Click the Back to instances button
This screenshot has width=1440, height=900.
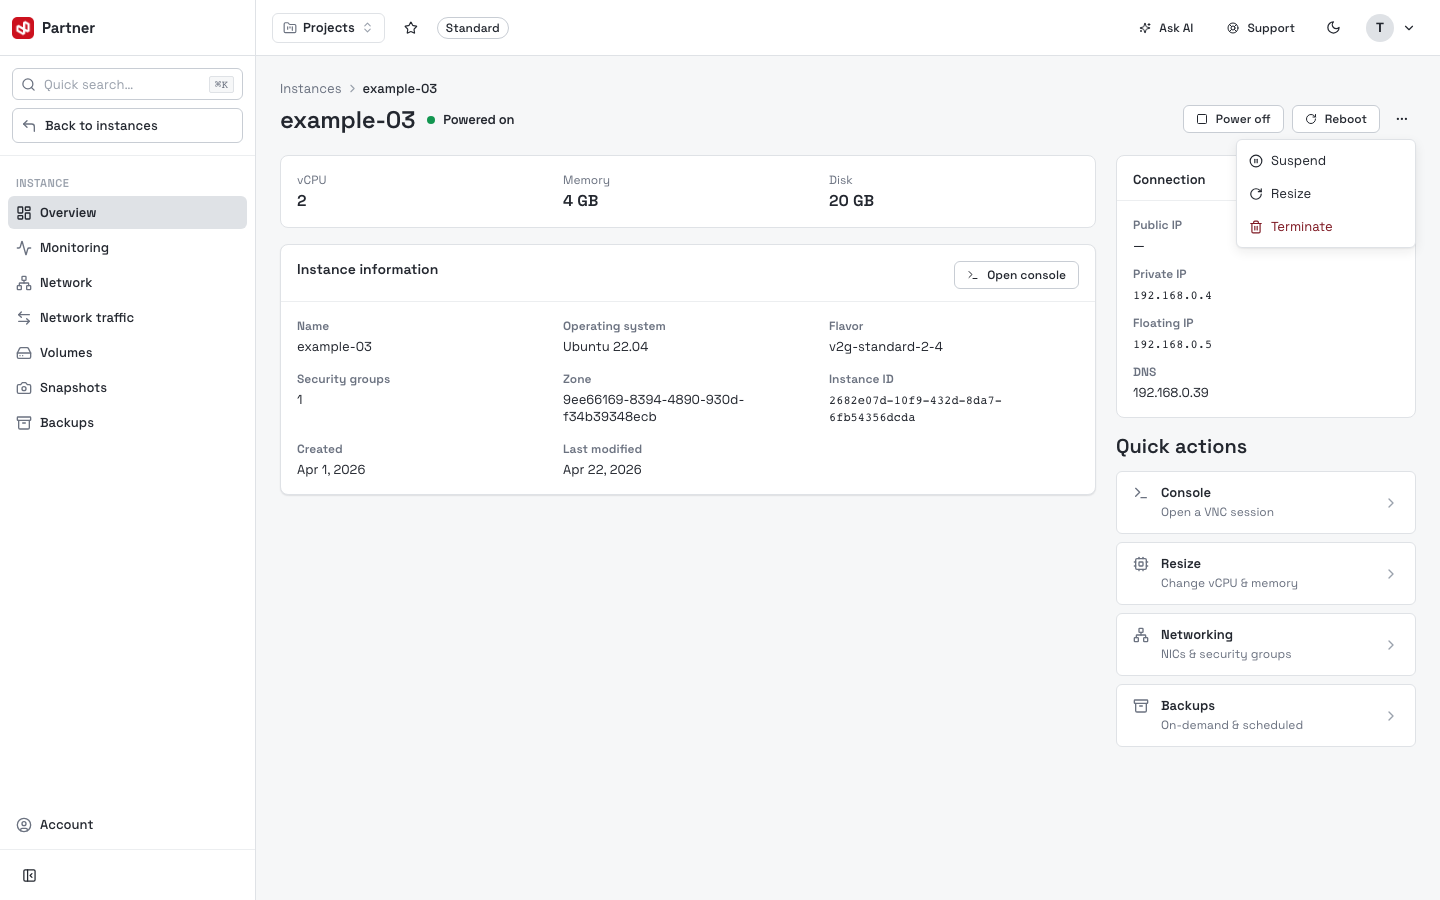coord(127,126)
